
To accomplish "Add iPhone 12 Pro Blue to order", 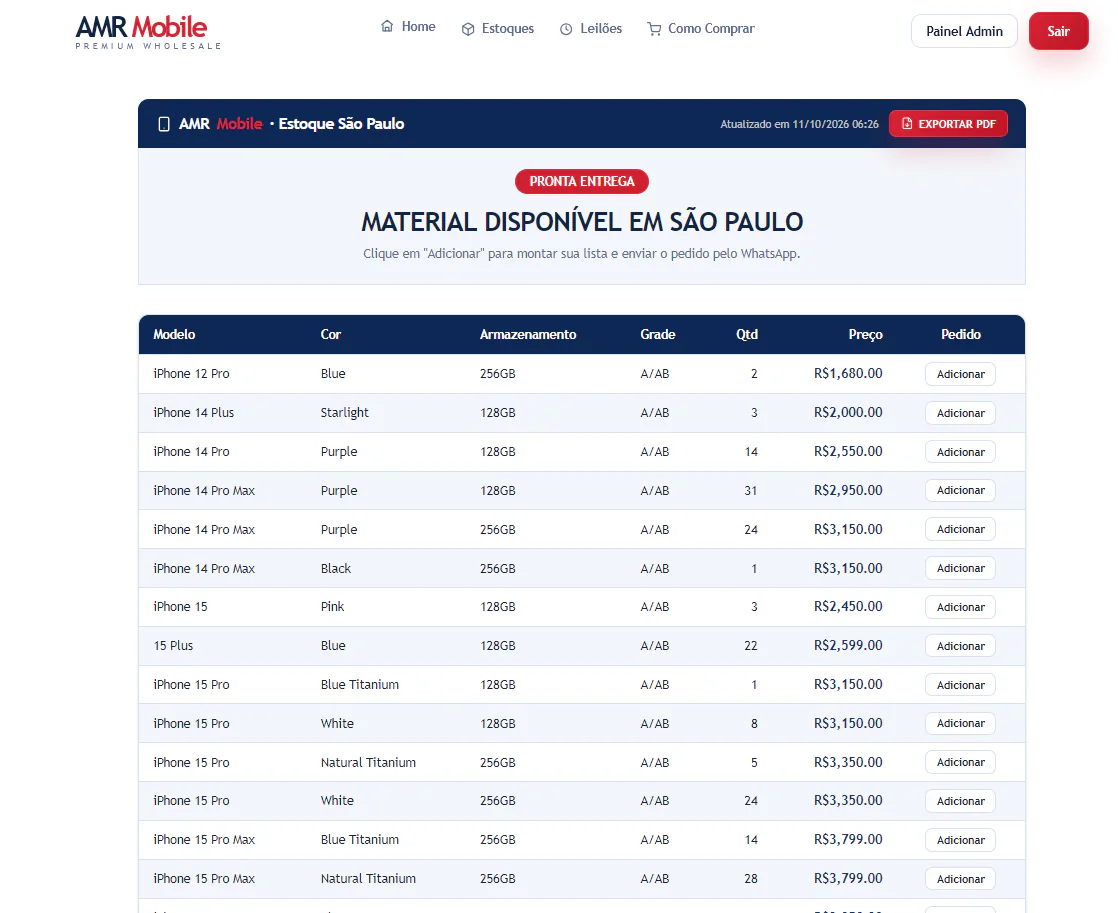I will pos(960,374).
